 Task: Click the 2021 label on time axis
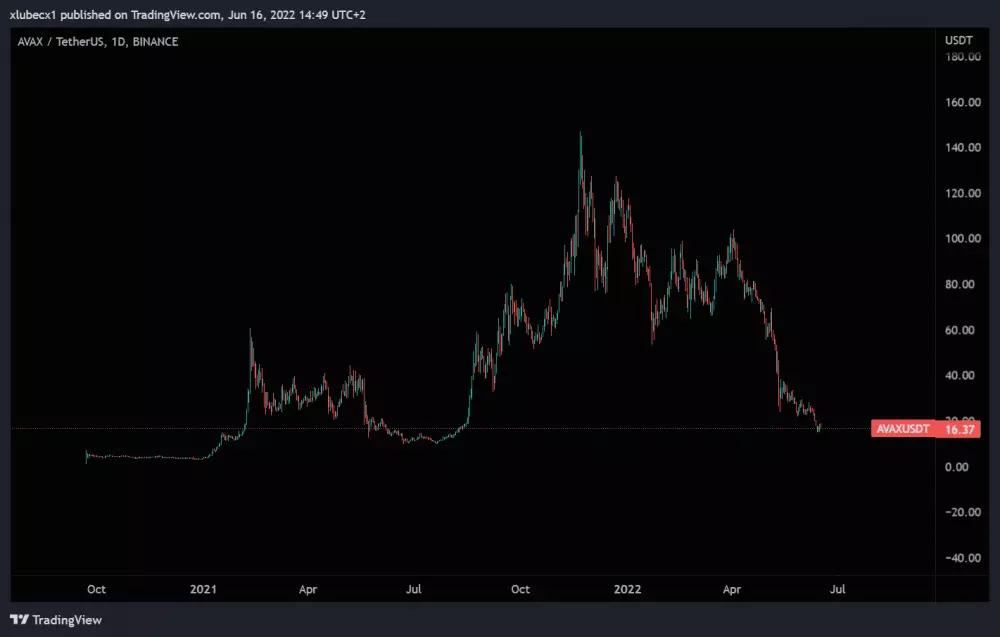[204, 590]
